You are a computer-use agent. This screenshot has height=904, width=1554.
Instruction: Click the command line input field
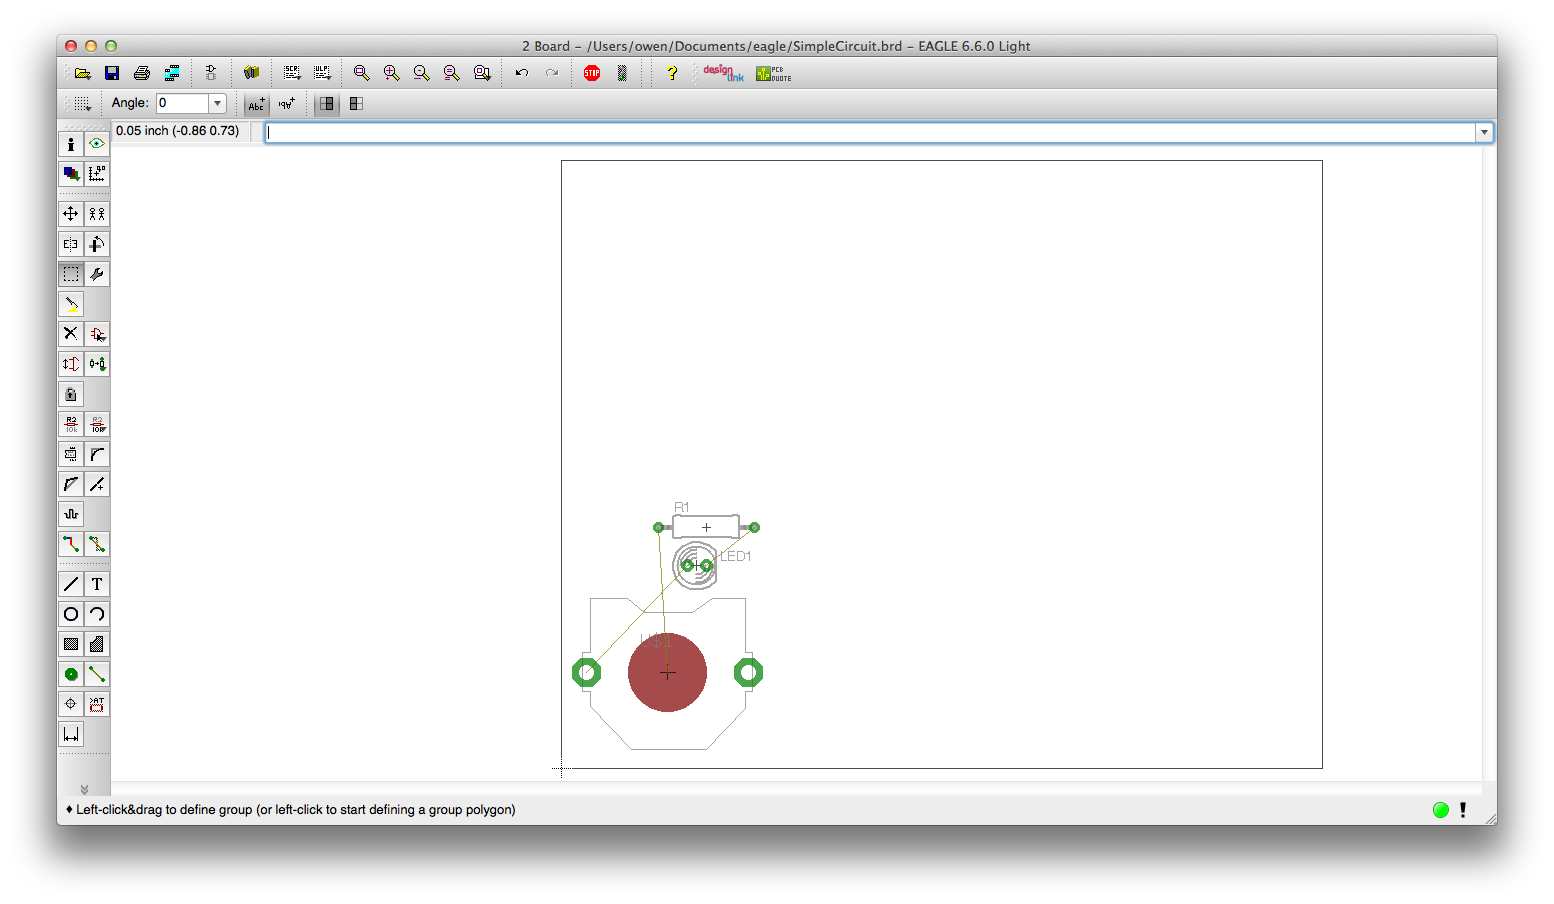871,132
